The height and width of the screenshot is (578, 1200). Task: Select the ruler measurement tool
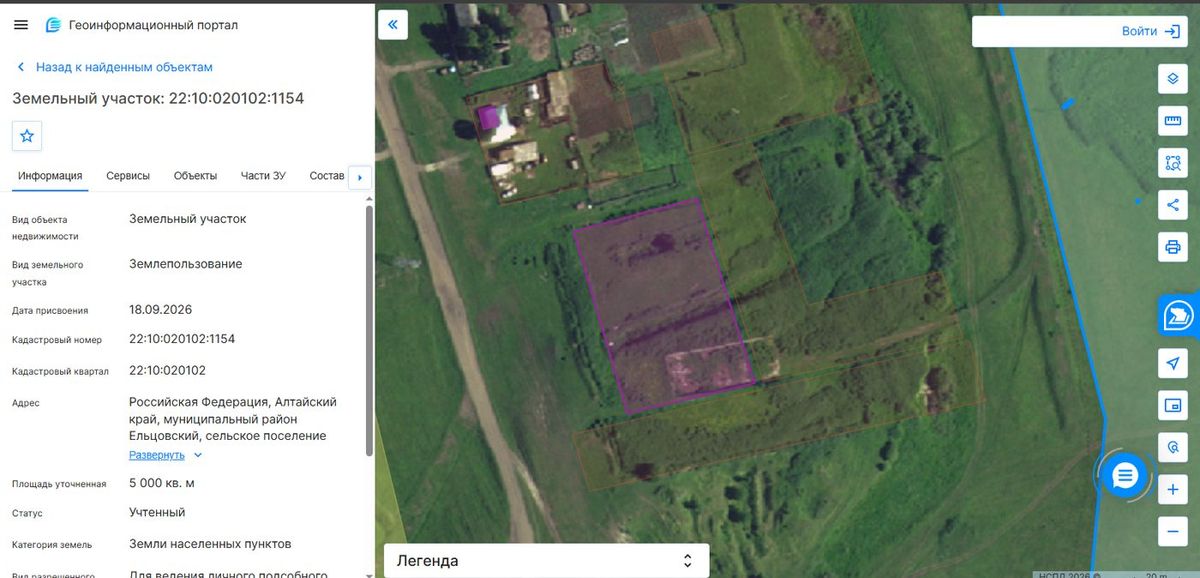pyautogui.click(x=1173, y=121)
